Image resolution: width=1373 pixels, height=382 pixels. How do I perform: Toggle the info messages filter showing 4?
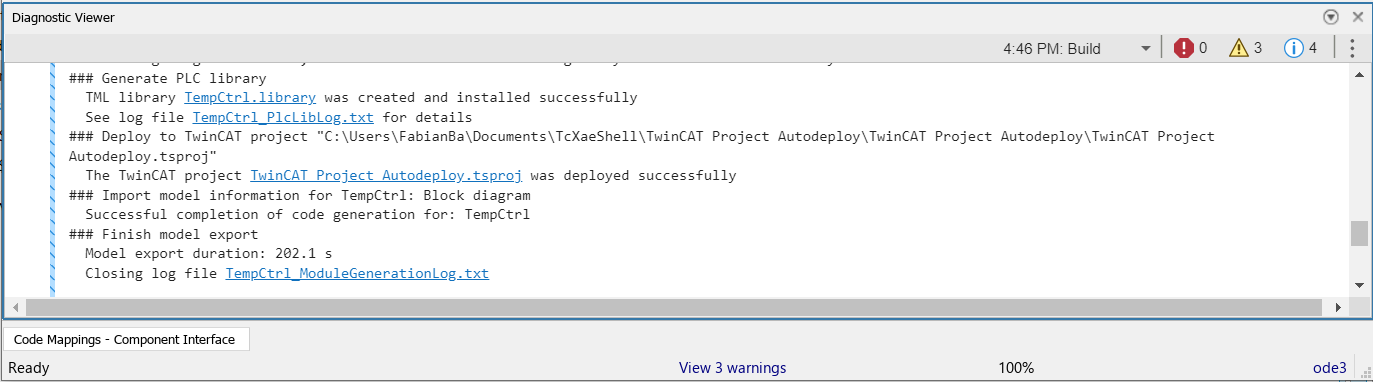pos(1301,48)
